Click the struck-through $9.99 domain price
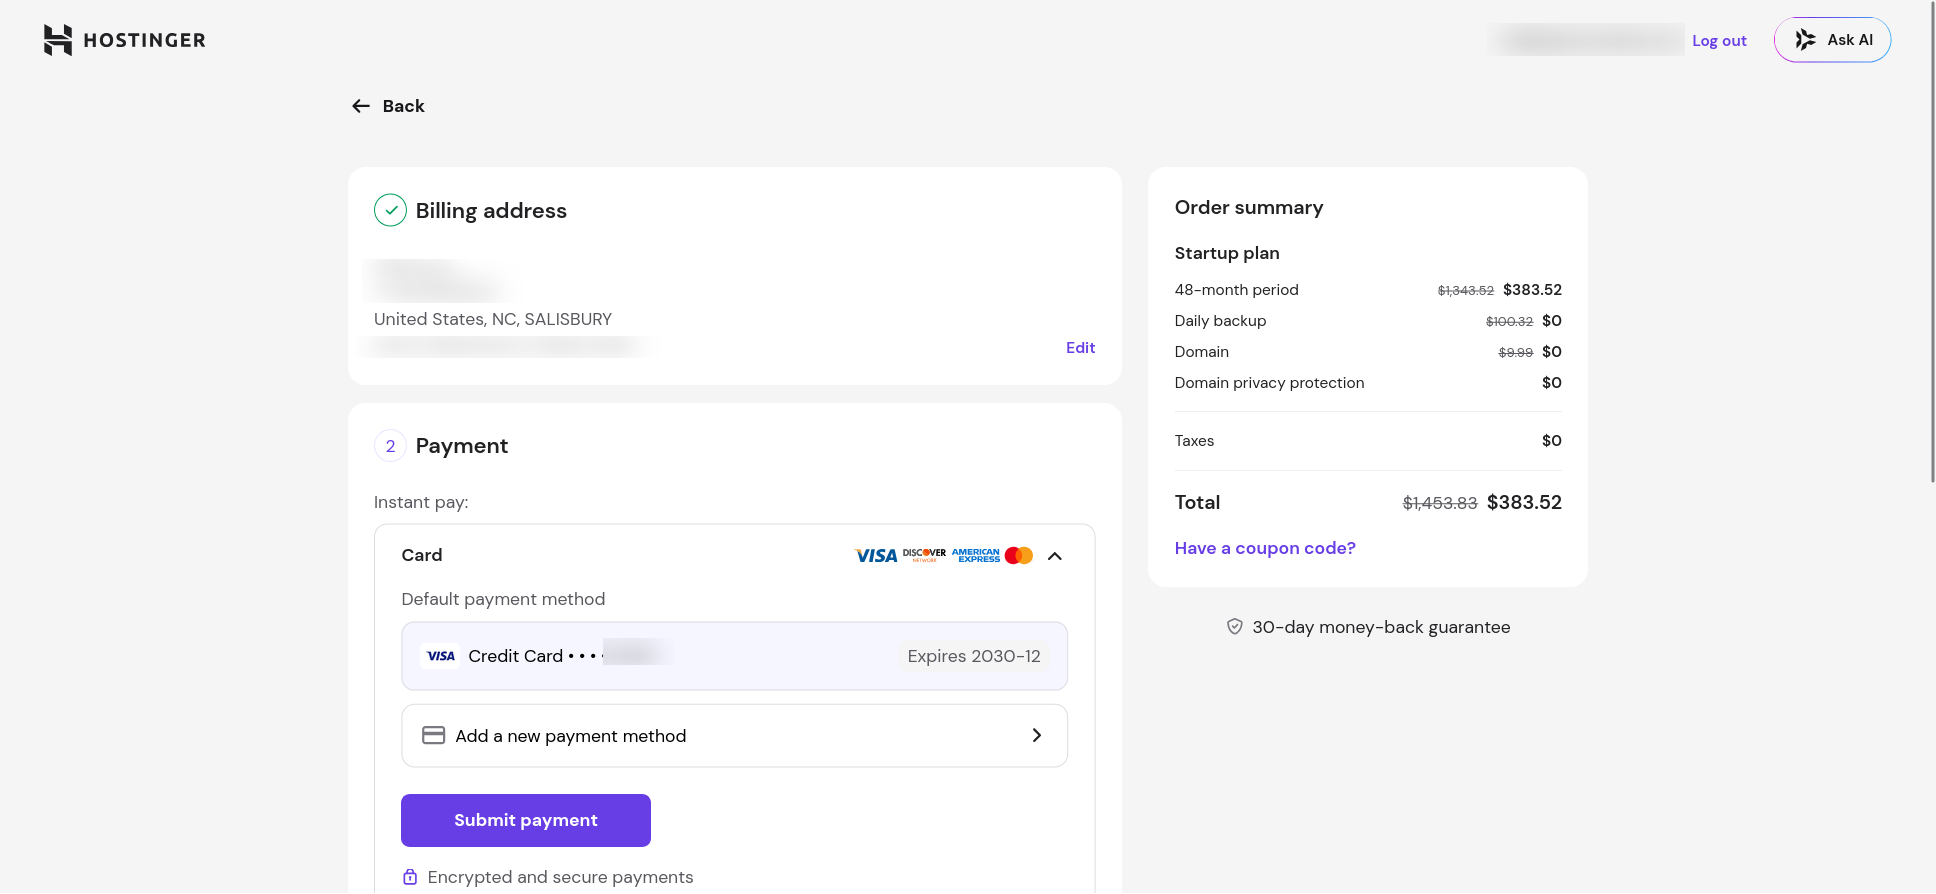This screenshot has width=1936, height=894. coord(1515,353)
